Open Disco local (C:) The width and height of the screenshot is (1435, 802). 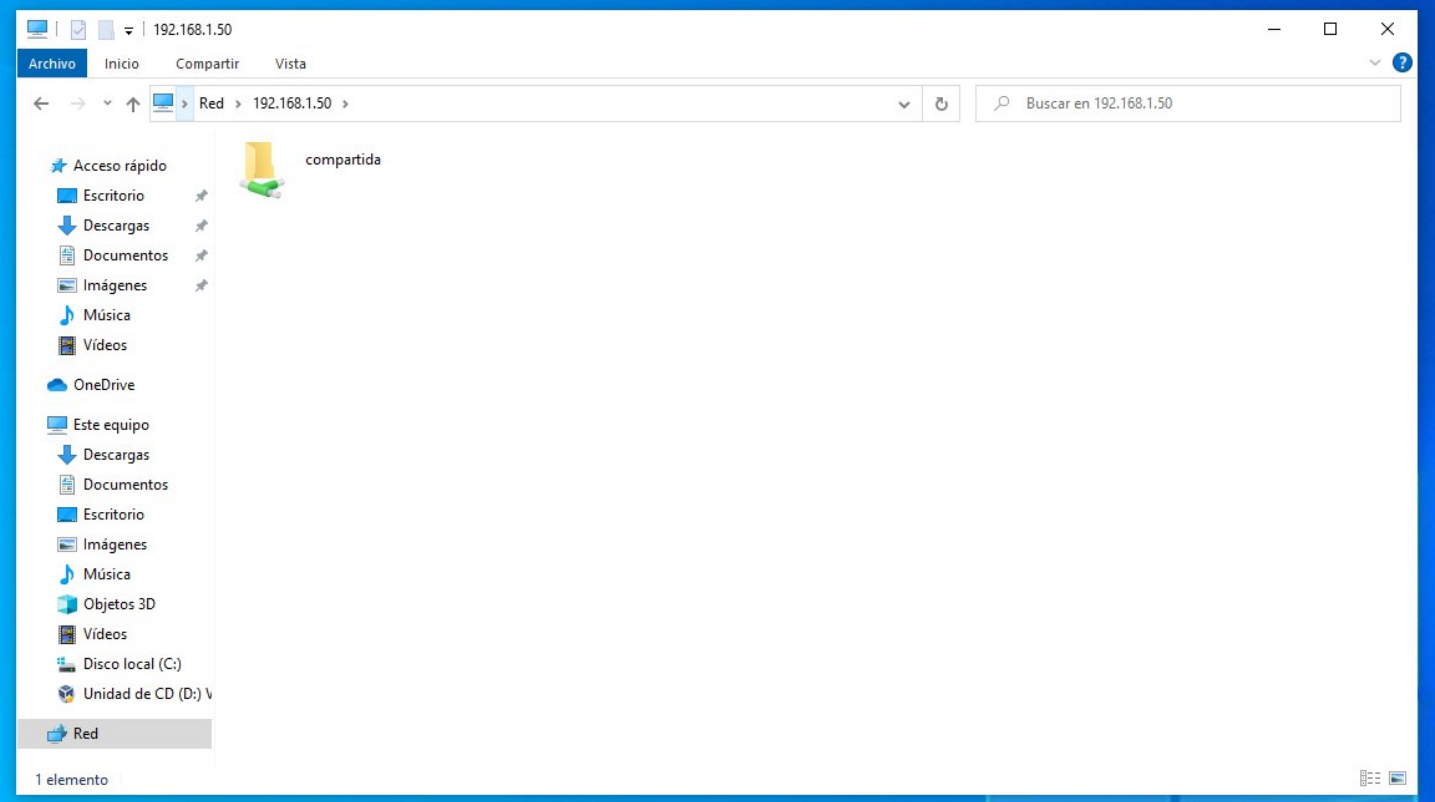pos(114,663)
